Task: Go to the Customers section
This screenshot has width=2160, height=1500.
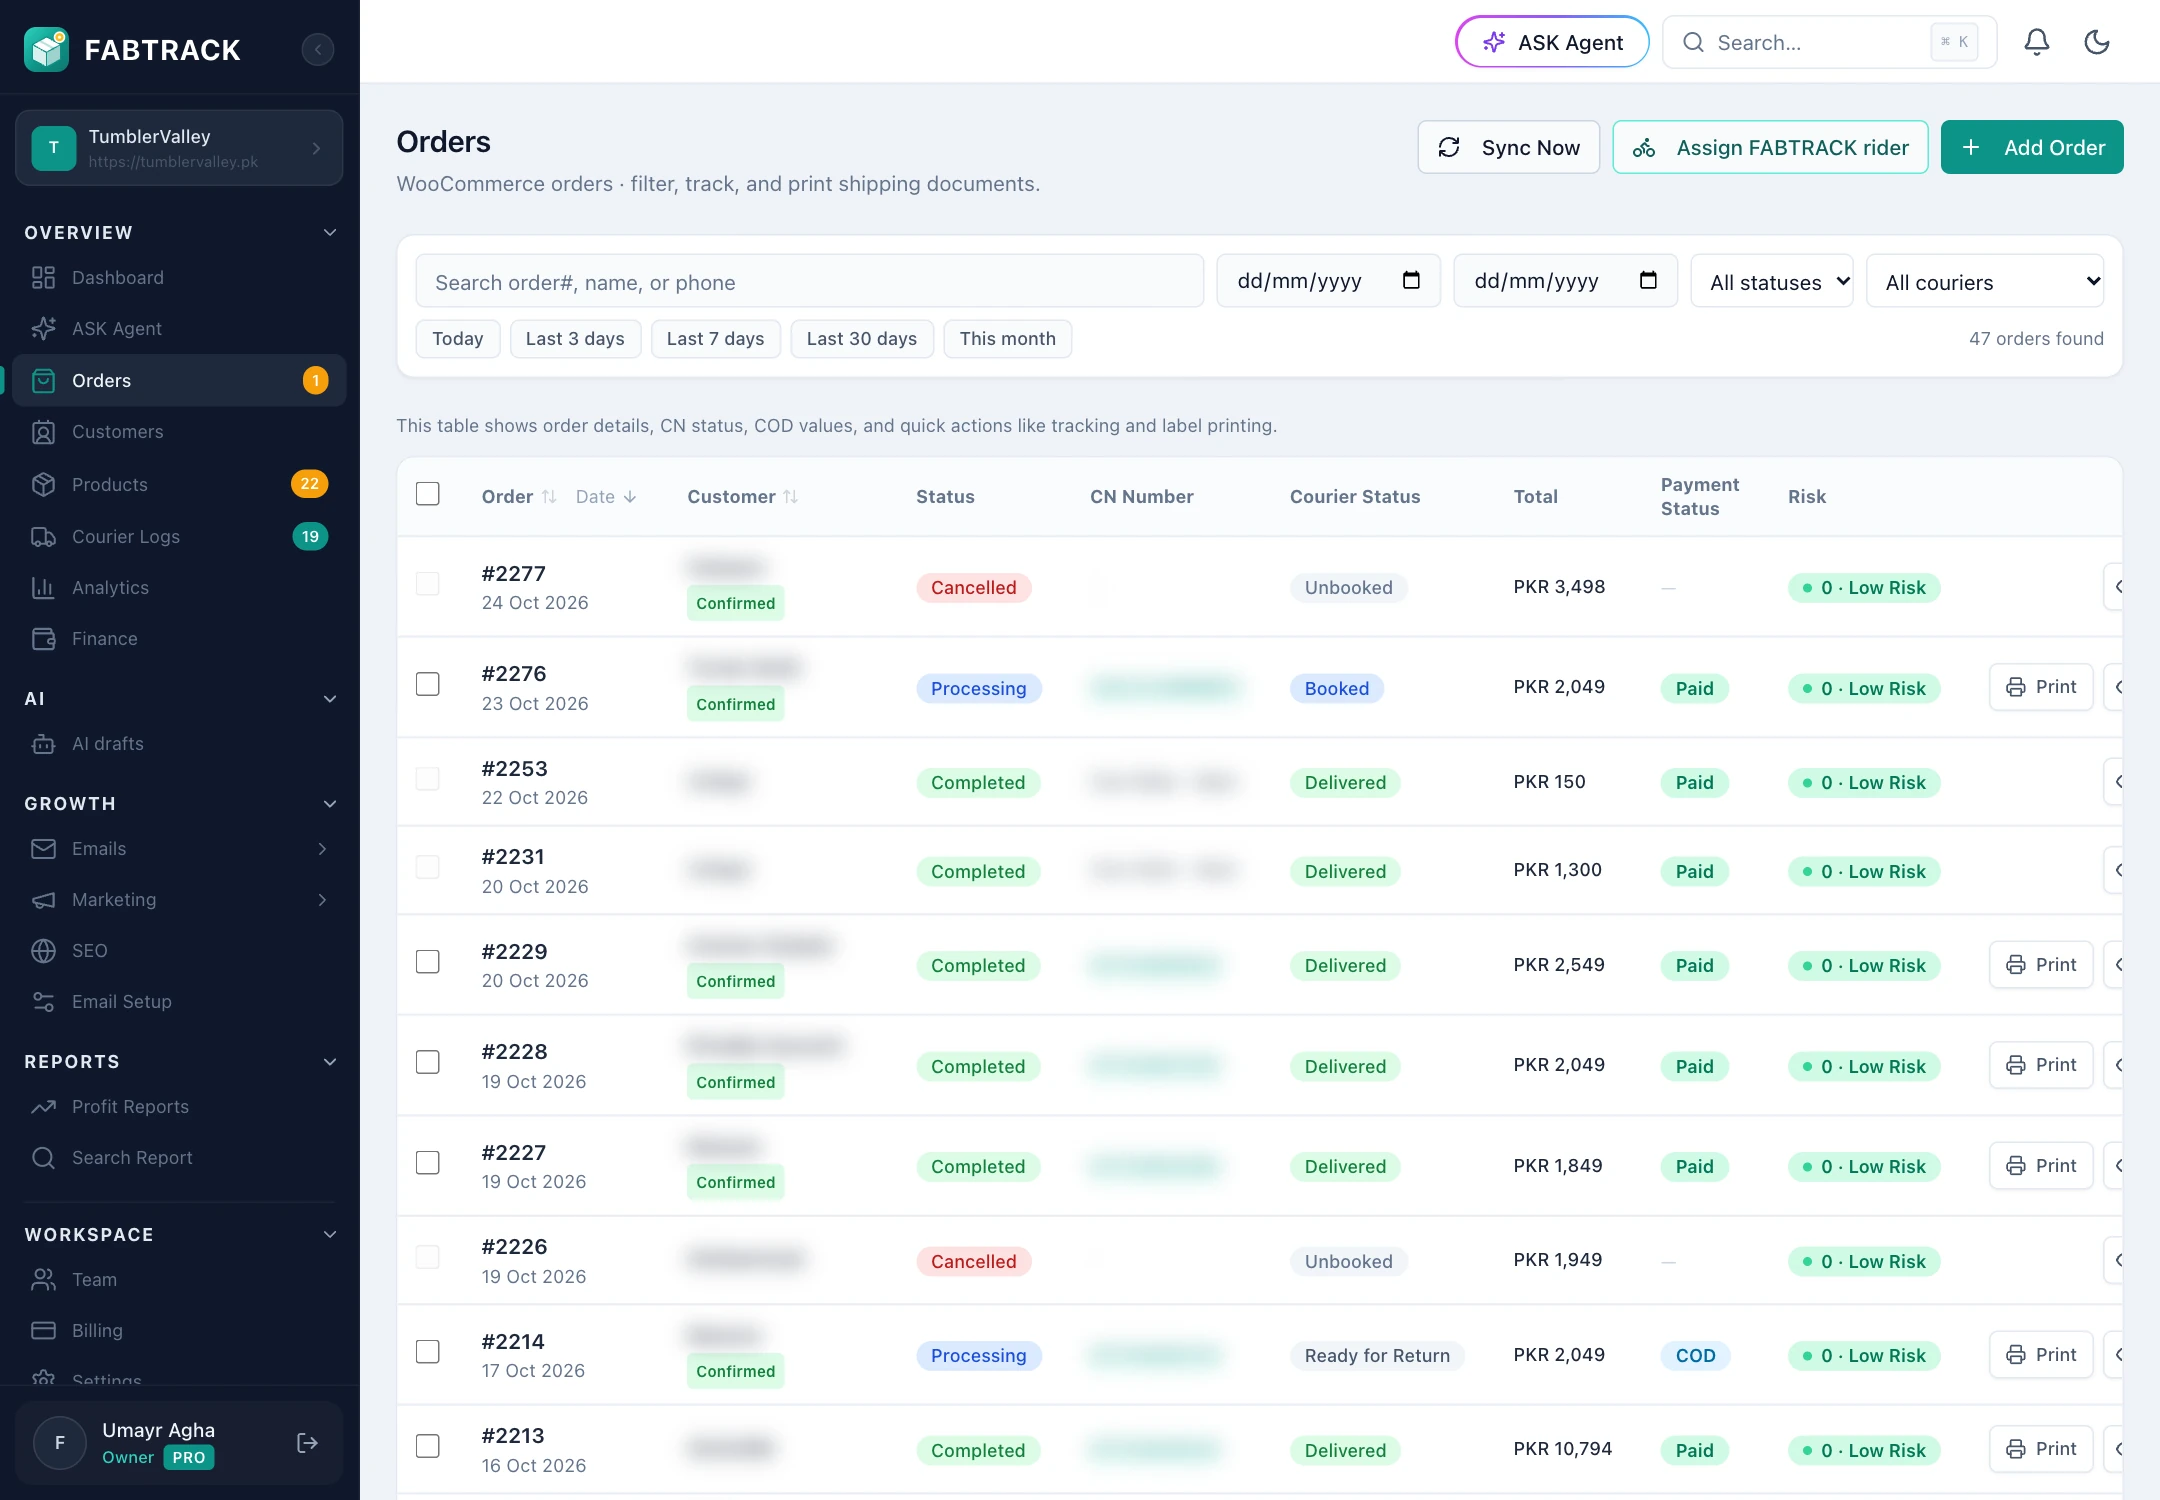Action: 180,432
